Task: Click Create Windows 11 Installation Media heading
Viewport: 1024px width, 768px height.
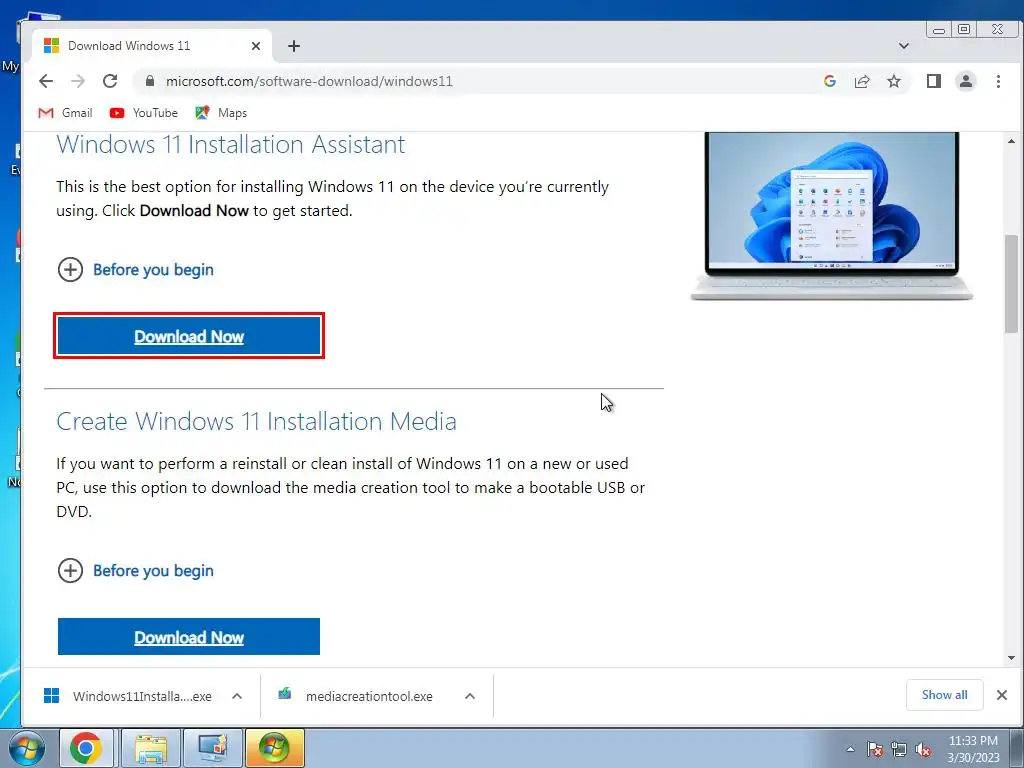Action: point(256,421)
